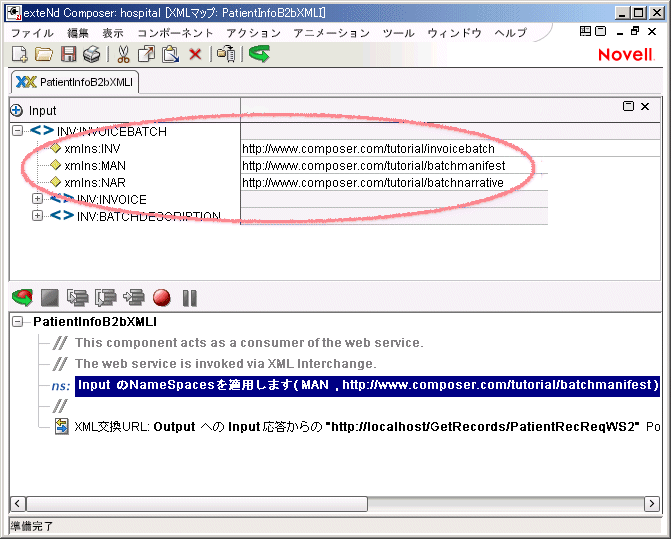The image size is (671, 539).
Task: Select the XML交換URL action line
Action: (367, 426)
